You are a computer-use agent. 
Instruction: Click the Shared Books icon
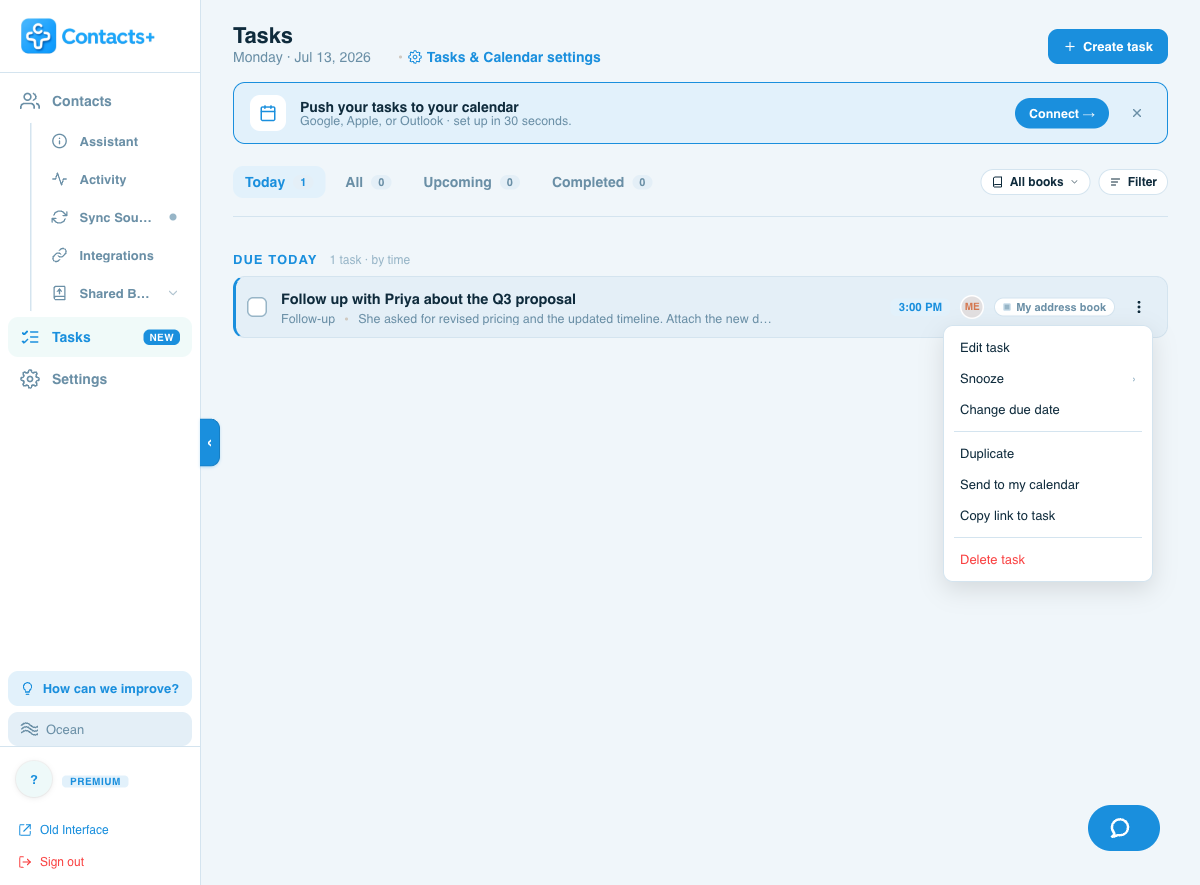pyautogui.click(x=60, y=293)
